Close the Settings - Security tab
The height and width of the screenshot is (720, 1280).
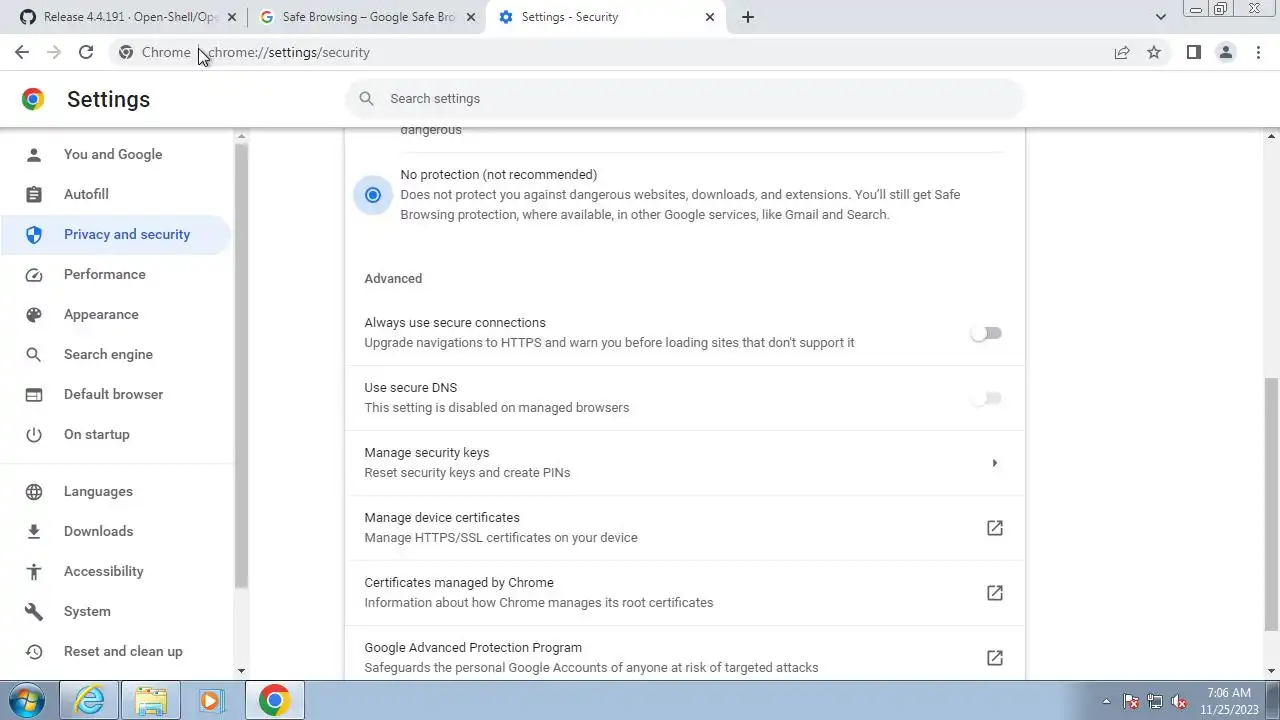(710, 17)
